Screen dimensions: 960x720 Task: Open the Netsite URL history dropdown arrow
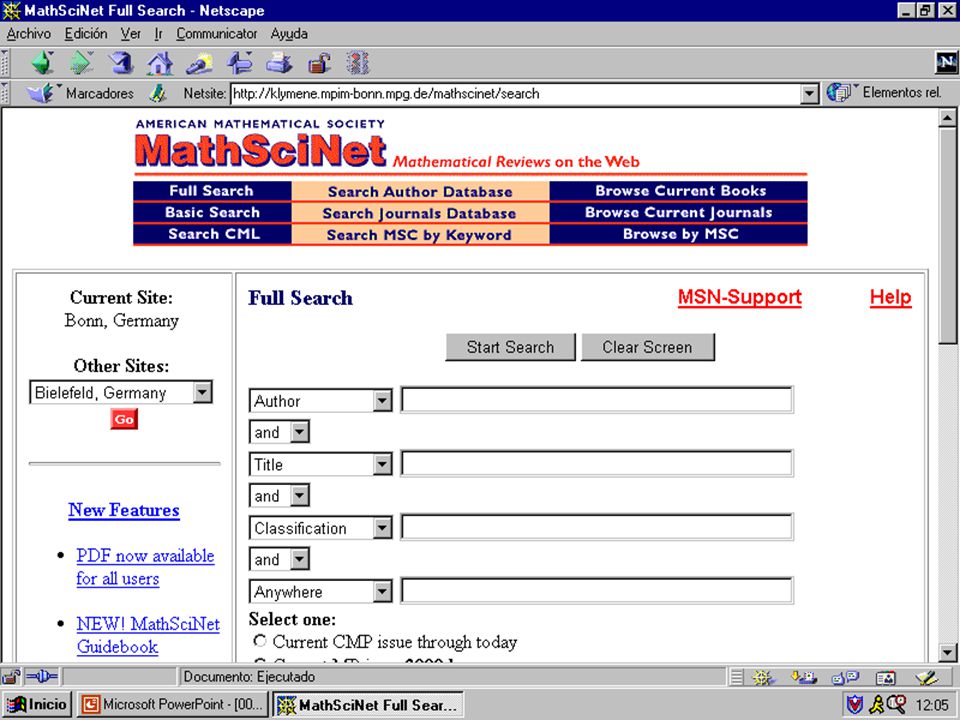coord(809,94)
